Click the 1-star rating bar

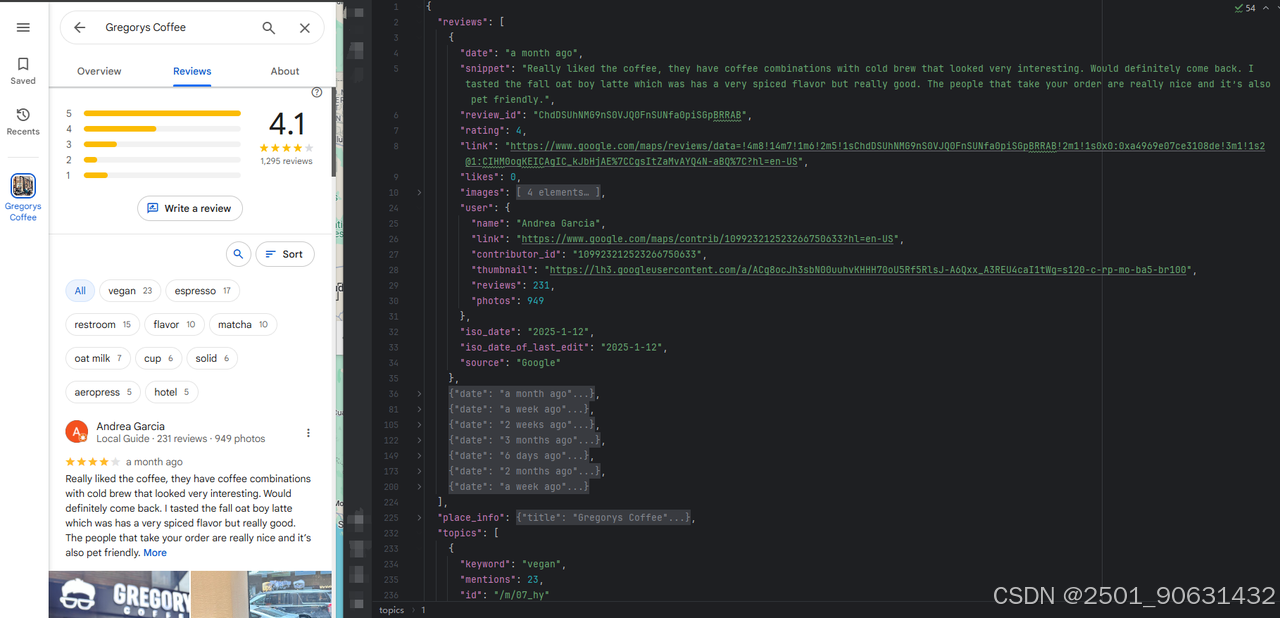162,175
